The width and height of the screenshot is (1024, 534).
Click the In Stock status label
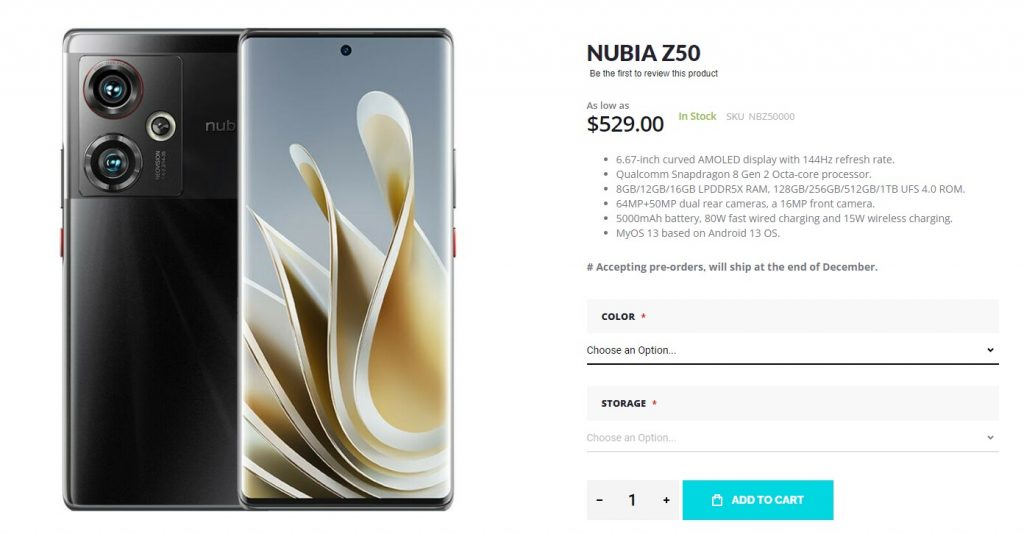(697, 116)
